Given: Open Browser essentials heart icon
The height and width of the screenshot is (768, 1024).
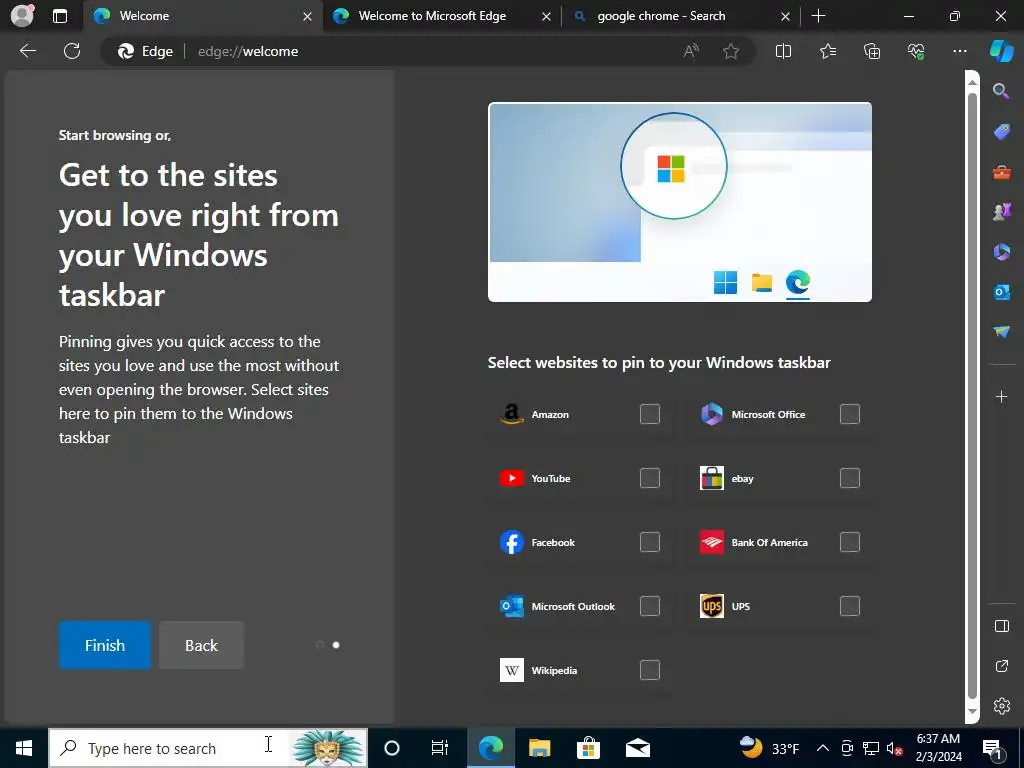Looking at the screenshot, I should pyautogui.click(x=916, y=51).
